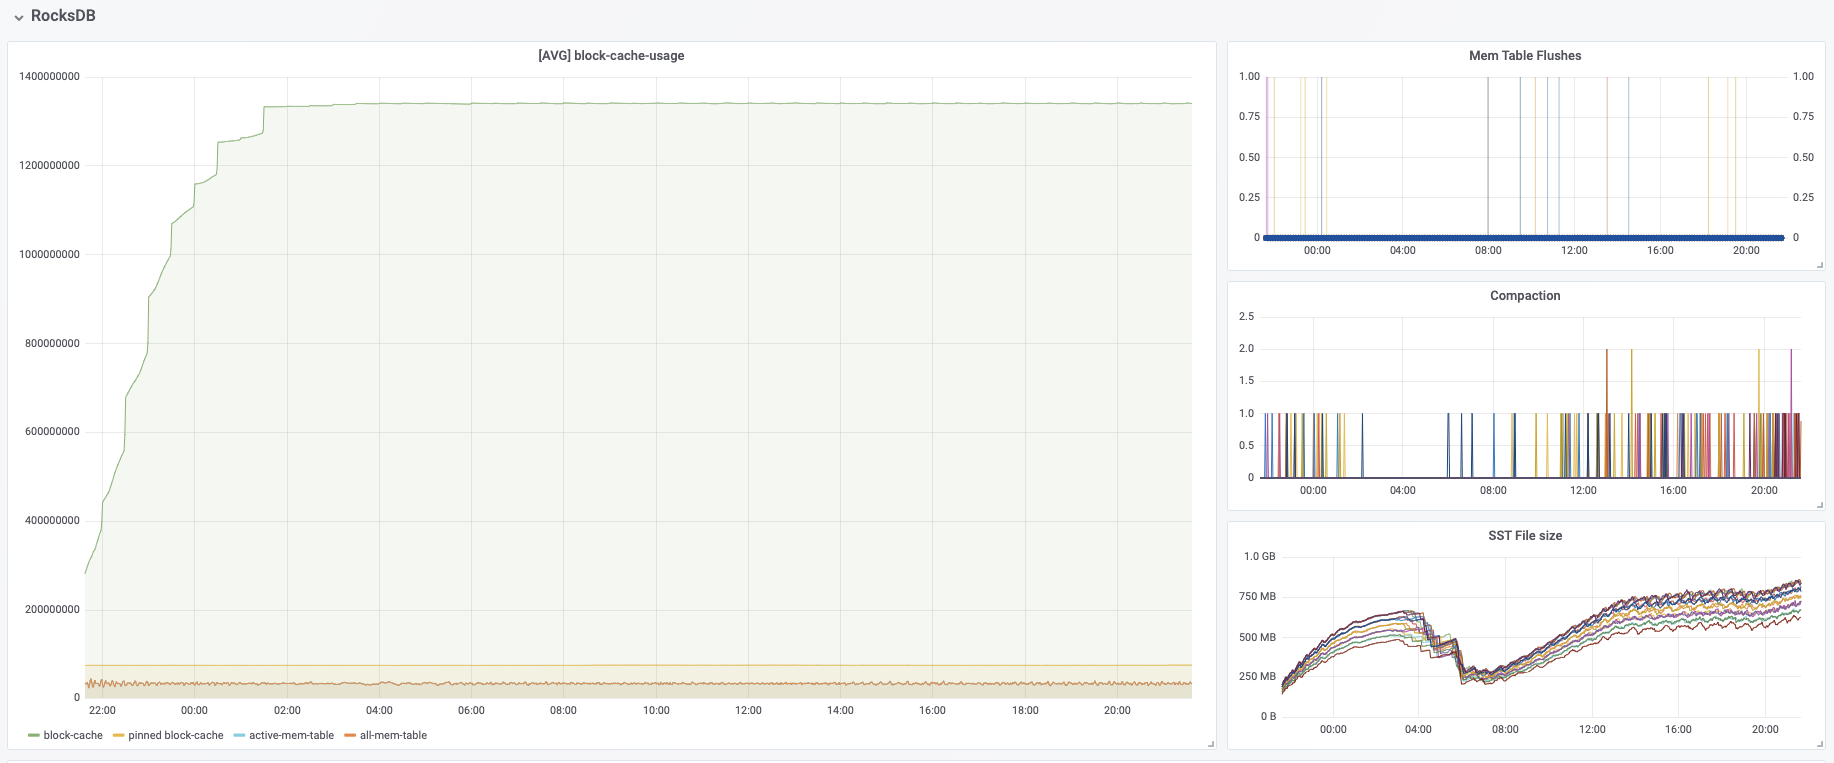Screen dimensions: 1834x763
Task: Click the block-cache-usage panel resize handle
Action: (x=1211, y=744)
